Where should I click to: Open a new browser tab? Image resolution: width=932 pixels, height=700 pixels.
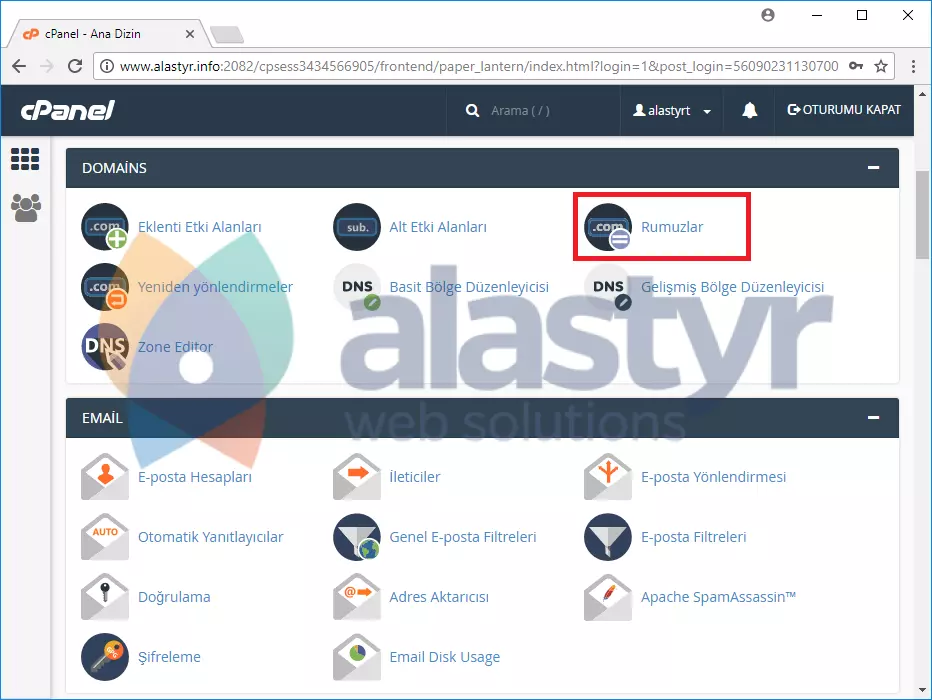(227, 34)
